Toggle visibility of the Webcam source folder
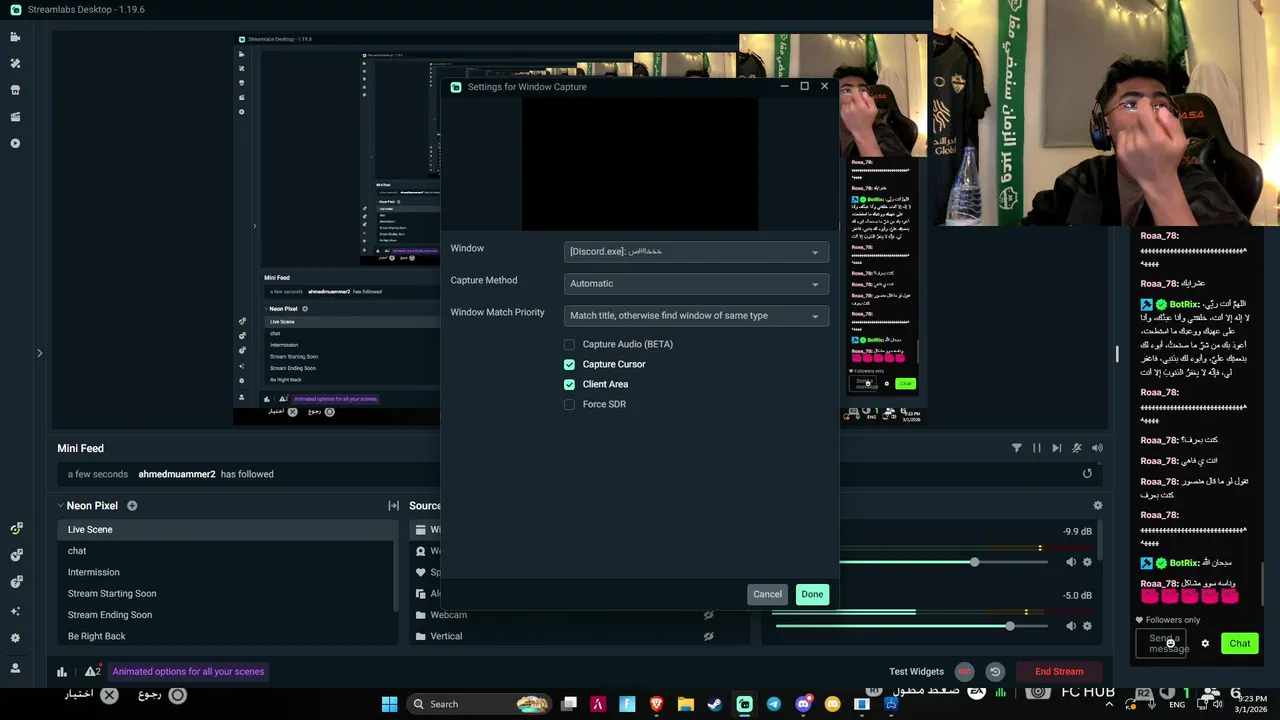 tap(708, 615)
